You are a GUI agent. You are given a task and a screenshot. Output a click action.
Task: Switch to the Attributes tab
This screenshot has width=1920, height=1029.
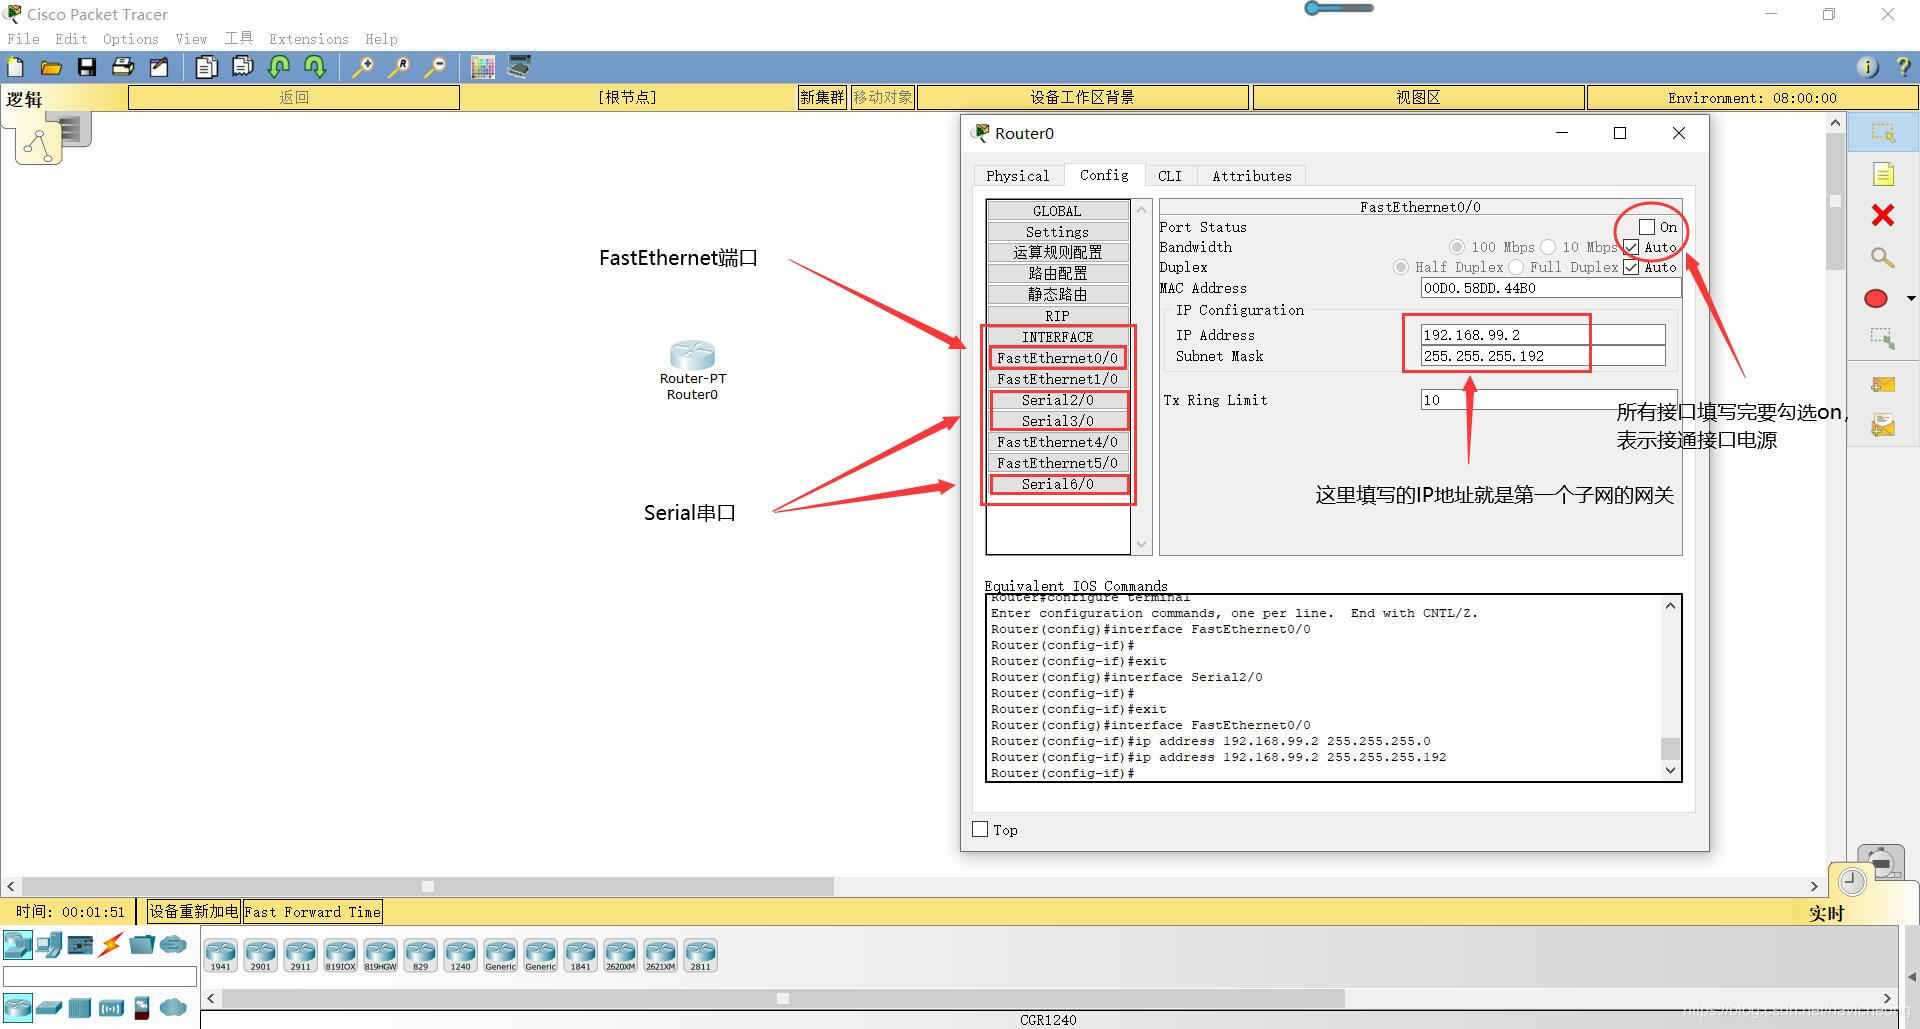click(1252, 176)
